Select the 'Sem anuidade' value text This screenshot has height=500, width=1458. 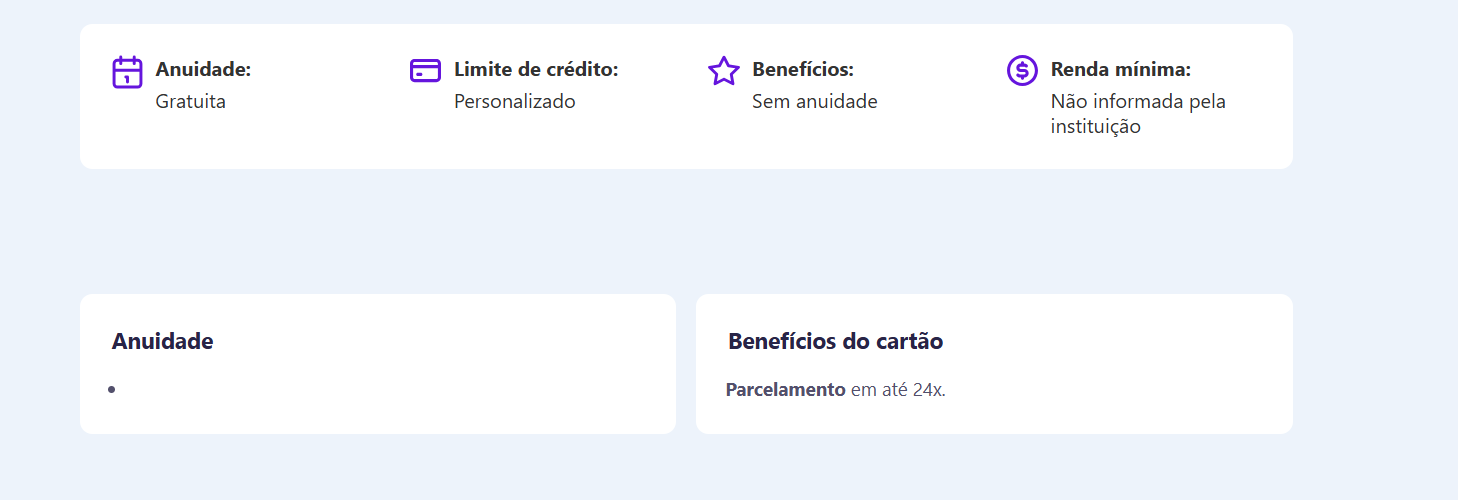(814, 101)
